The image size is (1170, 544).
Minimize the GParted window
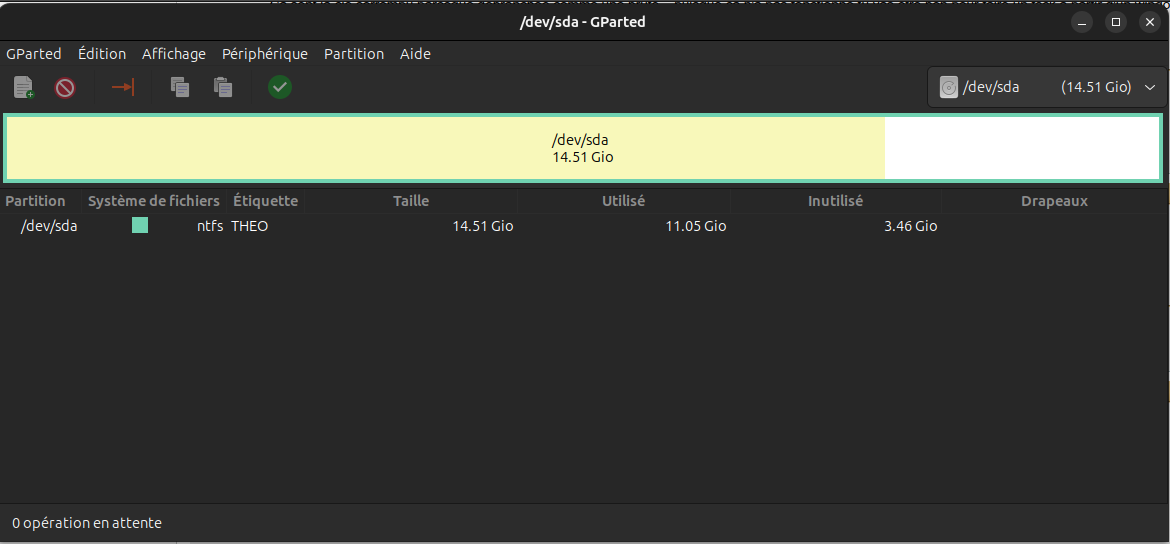[x=1082, y=22]
